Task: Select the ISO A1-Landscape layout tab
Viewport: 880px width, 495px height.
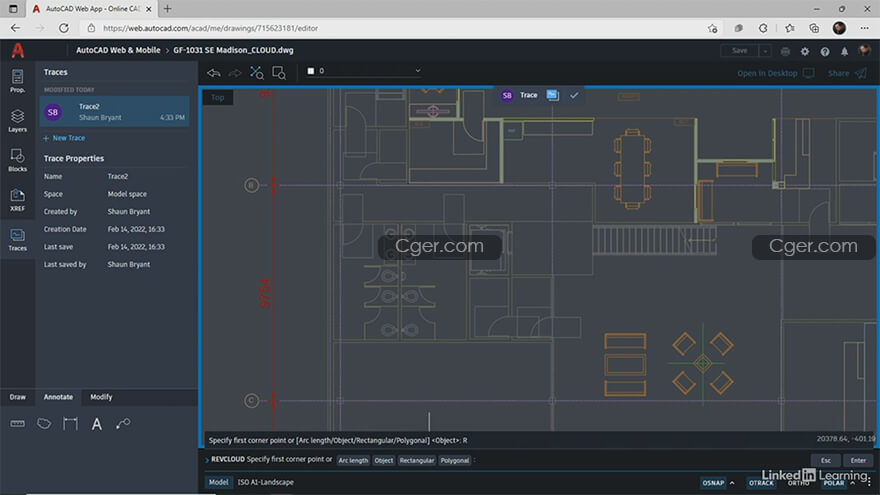Action: point(265,482)
